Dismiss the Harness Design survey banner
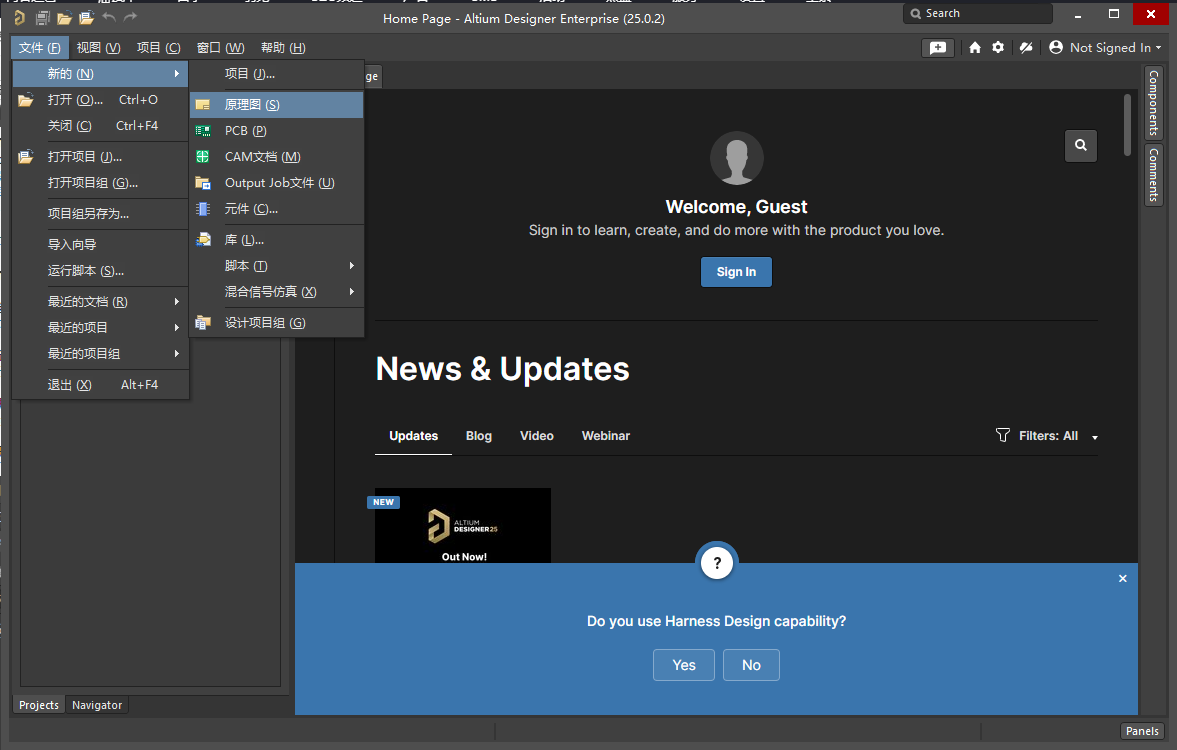This screenshot has height=750, width=1177. 1123,579
